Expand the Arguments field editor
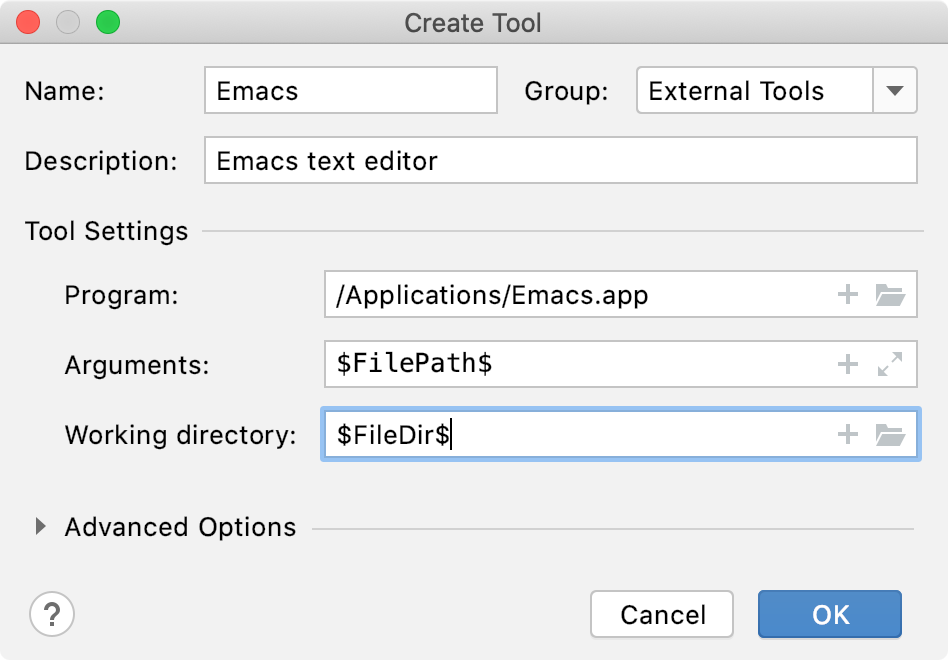 (890, 364)
